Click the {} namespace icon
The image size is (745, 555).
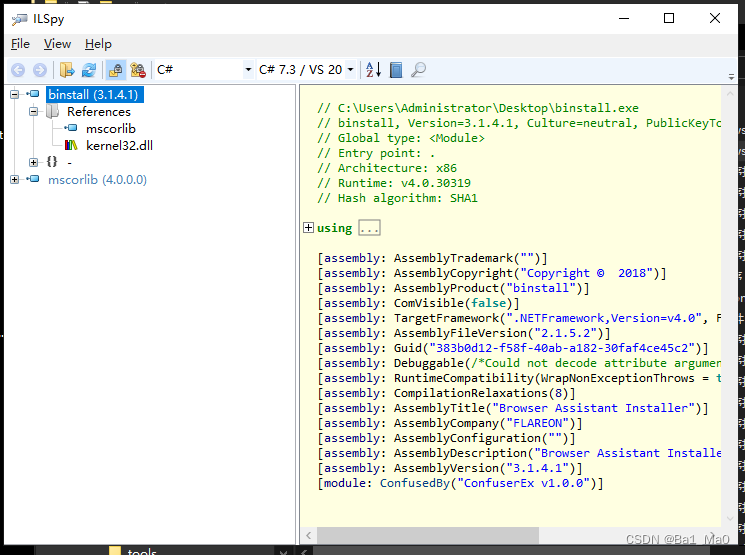pyautogui.click(x=52, y=162)
